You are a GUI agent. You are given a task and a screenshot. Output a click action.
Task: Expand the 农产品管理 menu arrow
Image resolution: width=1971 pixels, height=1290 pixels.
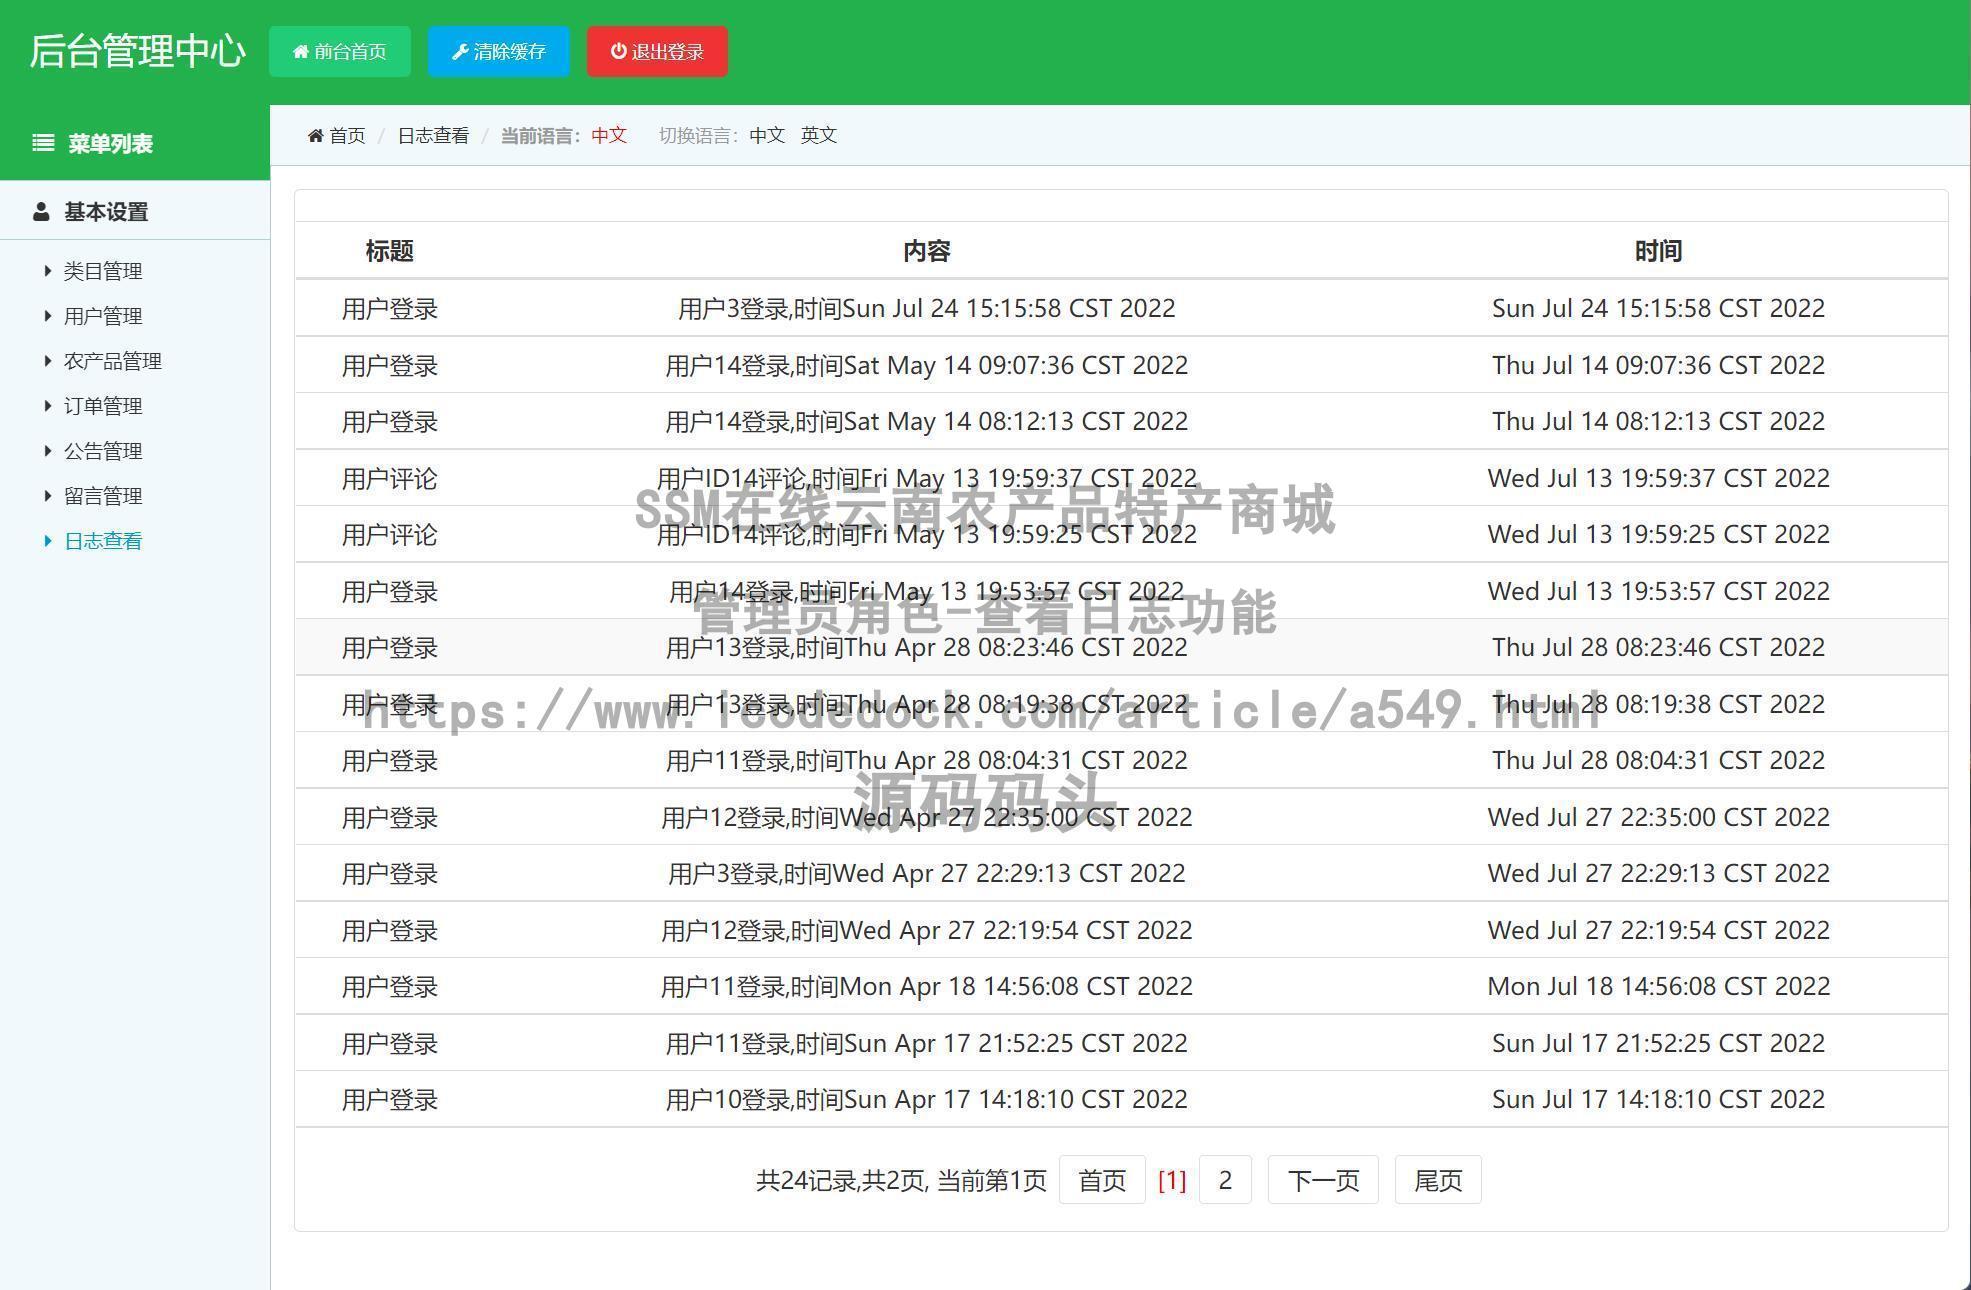pos(46,360)
